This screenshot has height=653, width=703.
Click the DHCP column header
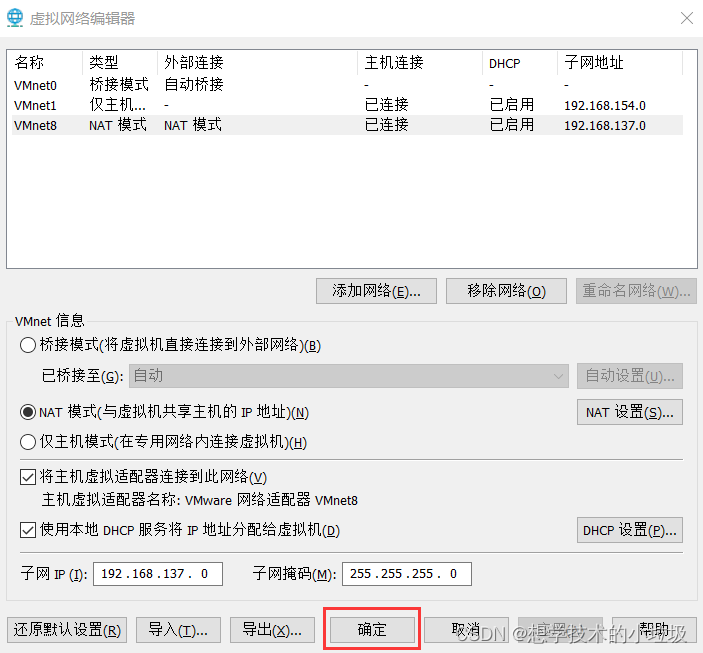(x=520, y=62)
